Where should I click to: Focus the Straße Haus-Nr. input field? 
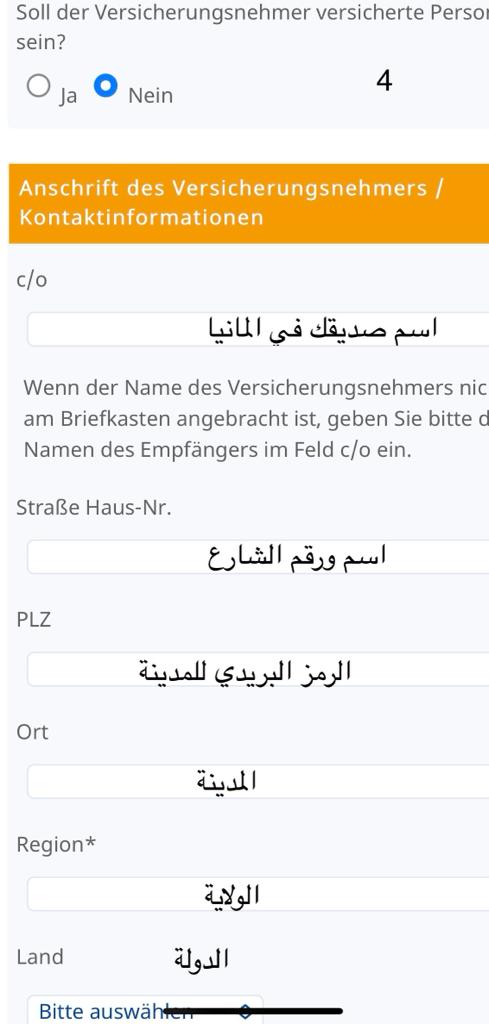[x=258, y=556]
